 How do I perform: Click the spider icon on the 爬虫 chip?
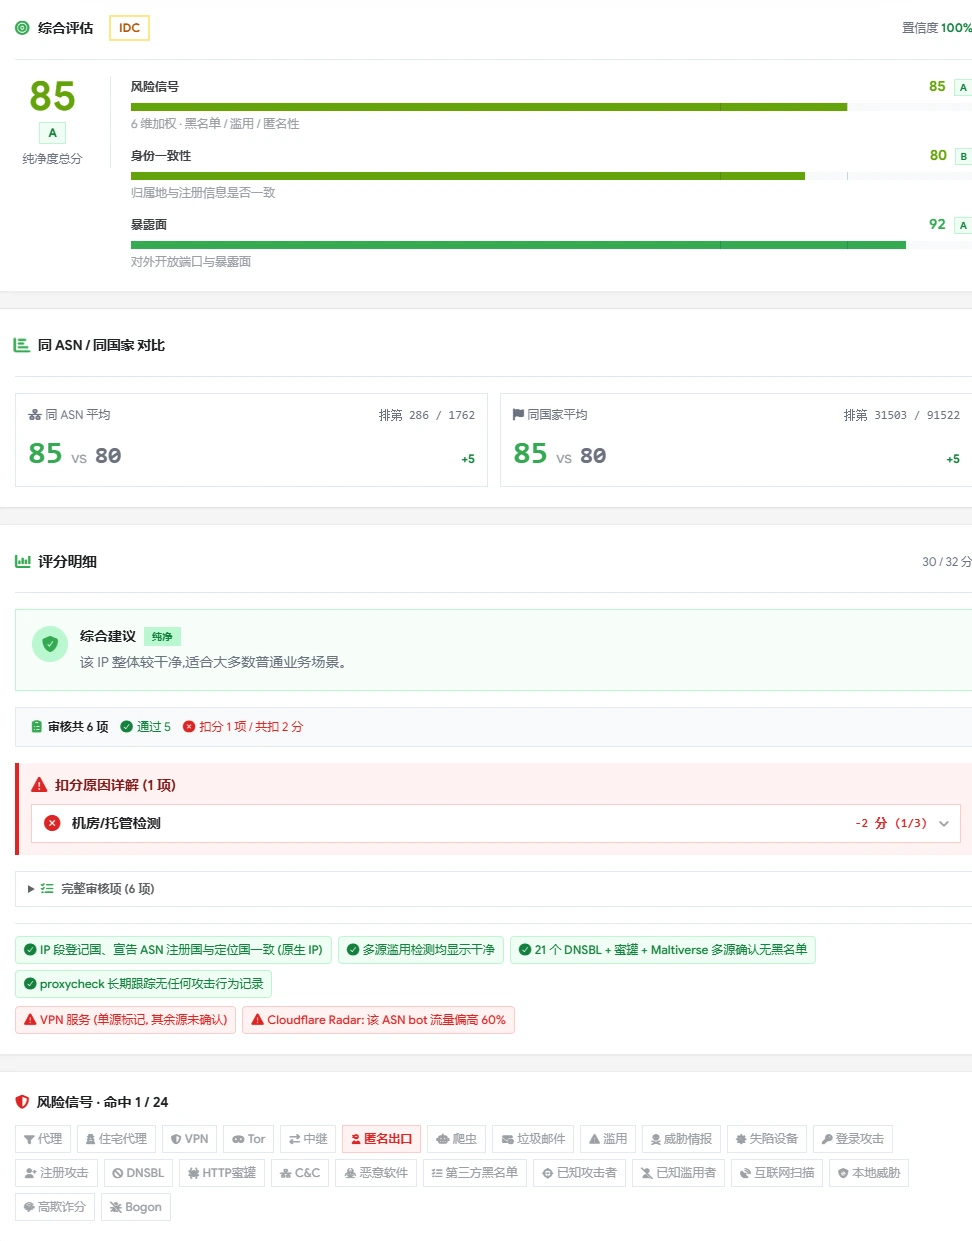pyautogui.click(x=442, y=1139)
